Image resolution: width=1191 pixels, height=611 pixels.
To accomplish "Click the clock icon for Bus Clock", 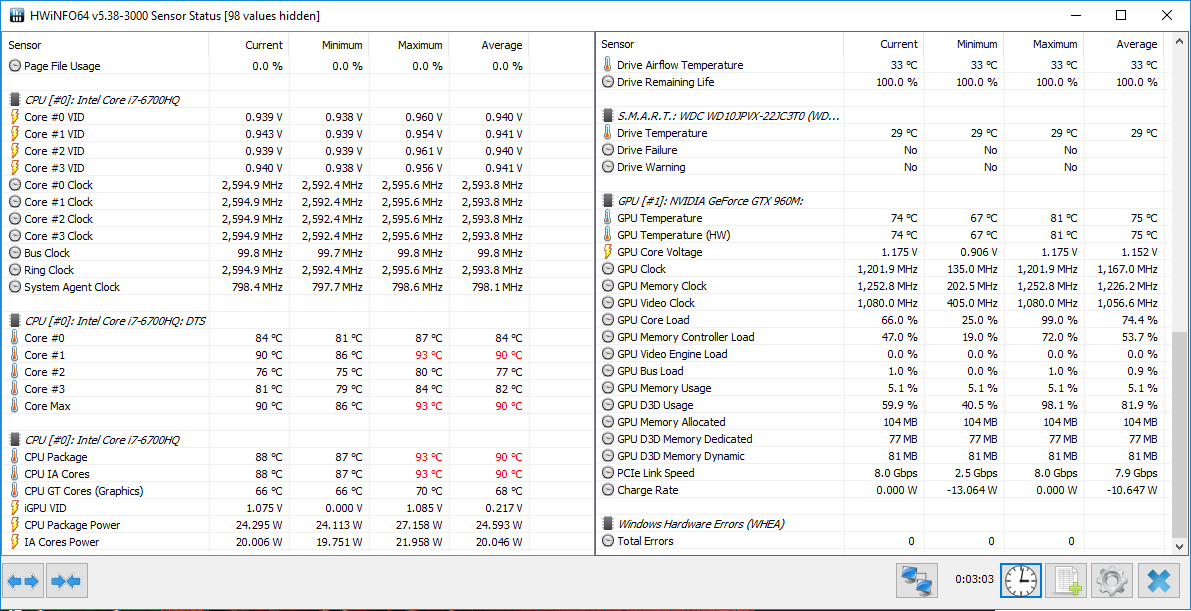I will tap(15, 252).
